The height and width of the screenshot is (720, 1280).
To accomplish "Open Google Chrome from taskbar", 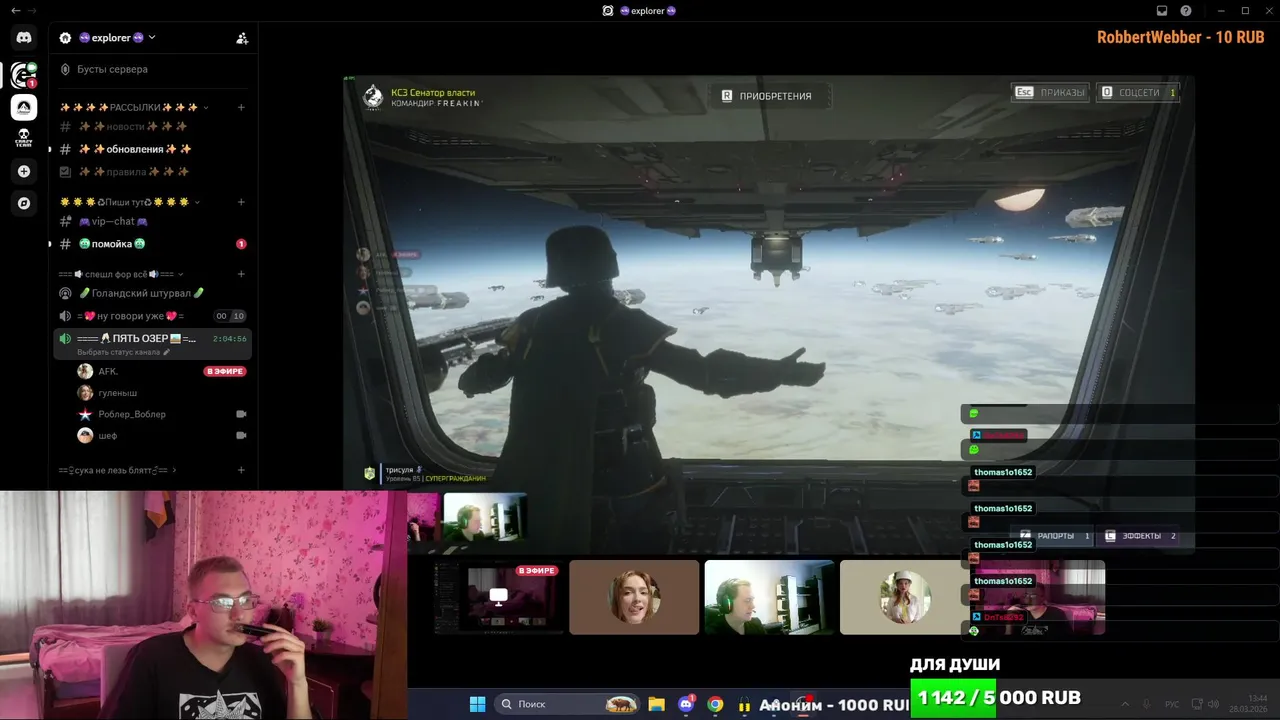I will [x=715, y=704].
